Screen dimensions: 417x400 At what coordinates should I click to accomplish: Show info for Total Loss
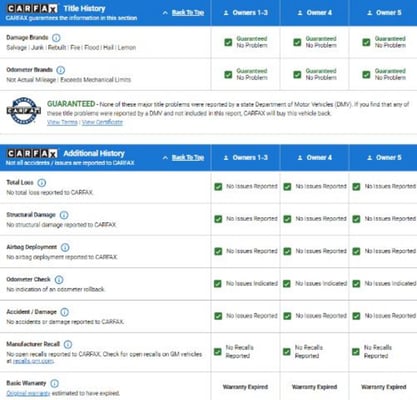[42, 183]
